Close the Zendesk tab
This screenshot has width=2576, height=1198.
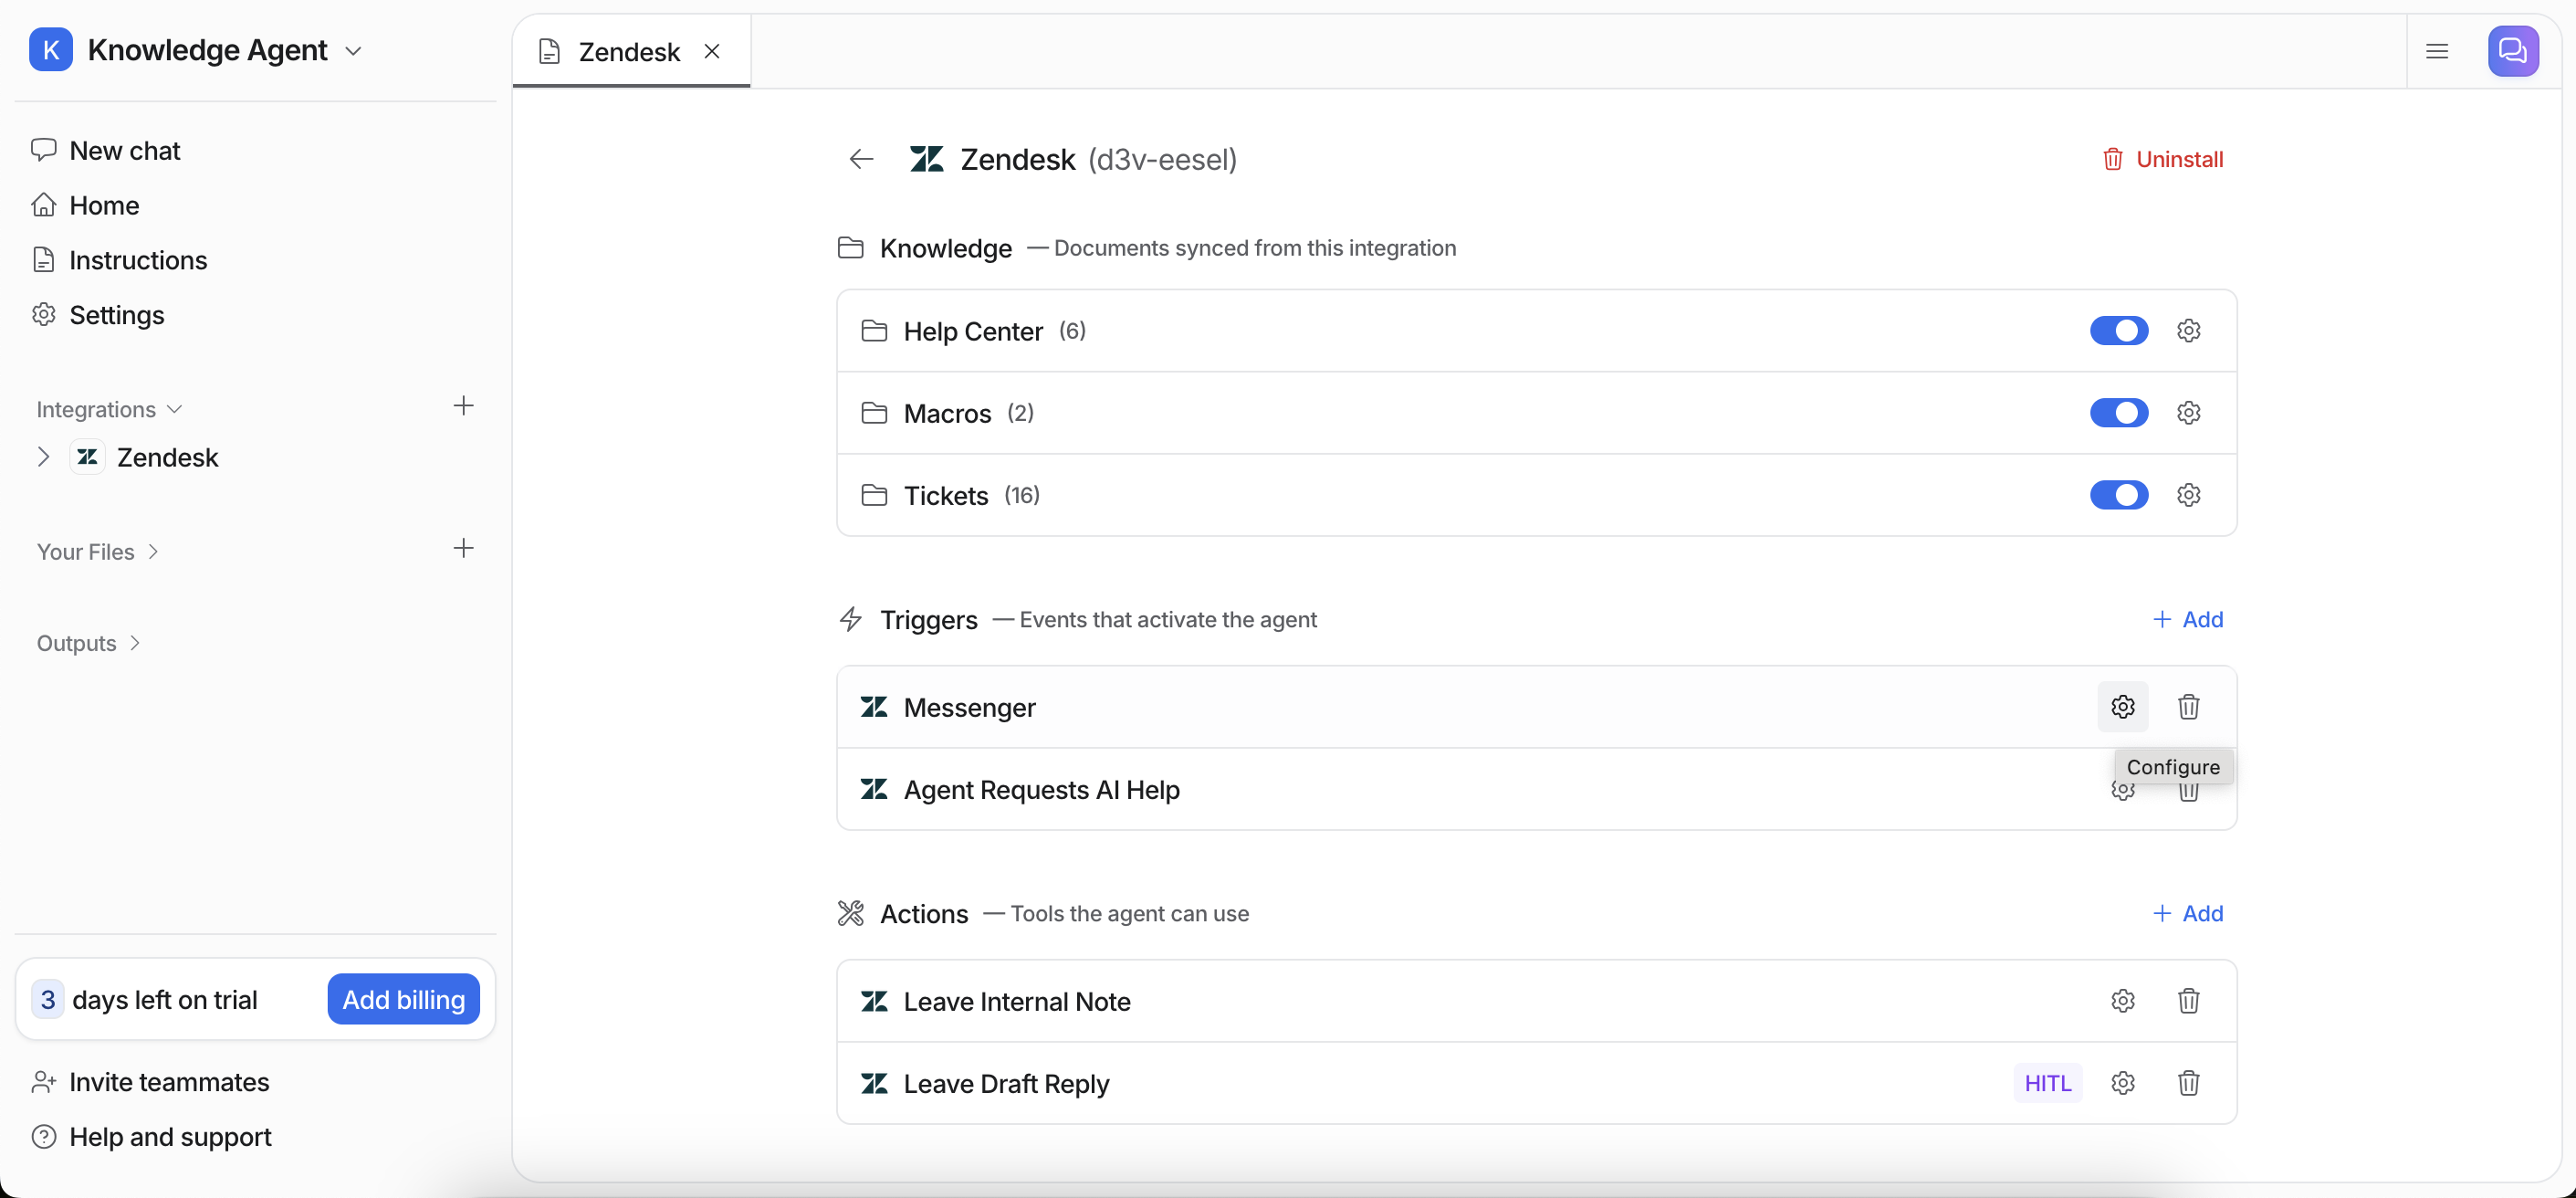pos(712,51)
